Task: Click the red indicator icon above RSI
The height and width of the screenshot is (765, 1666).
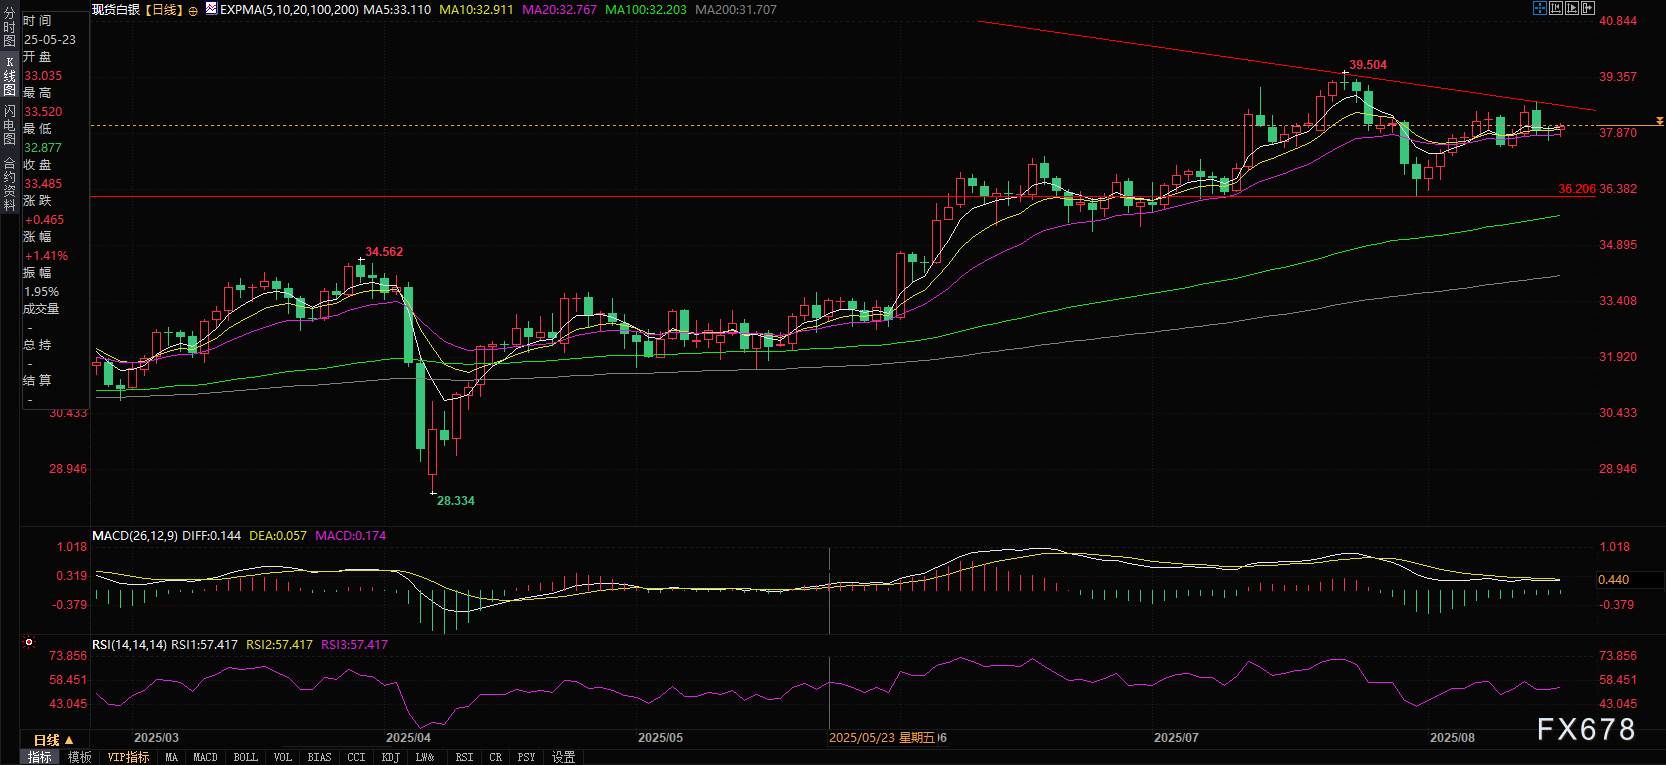Action: [29, 642]
